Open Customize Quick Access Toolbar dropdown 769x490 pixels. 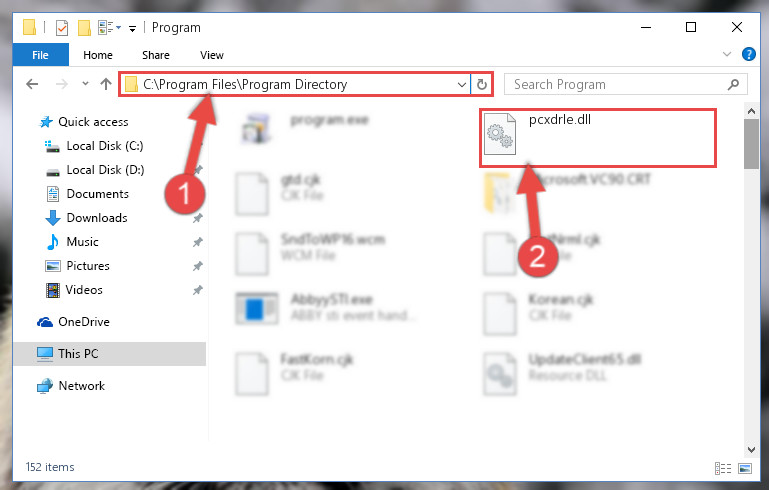(132, 29)
